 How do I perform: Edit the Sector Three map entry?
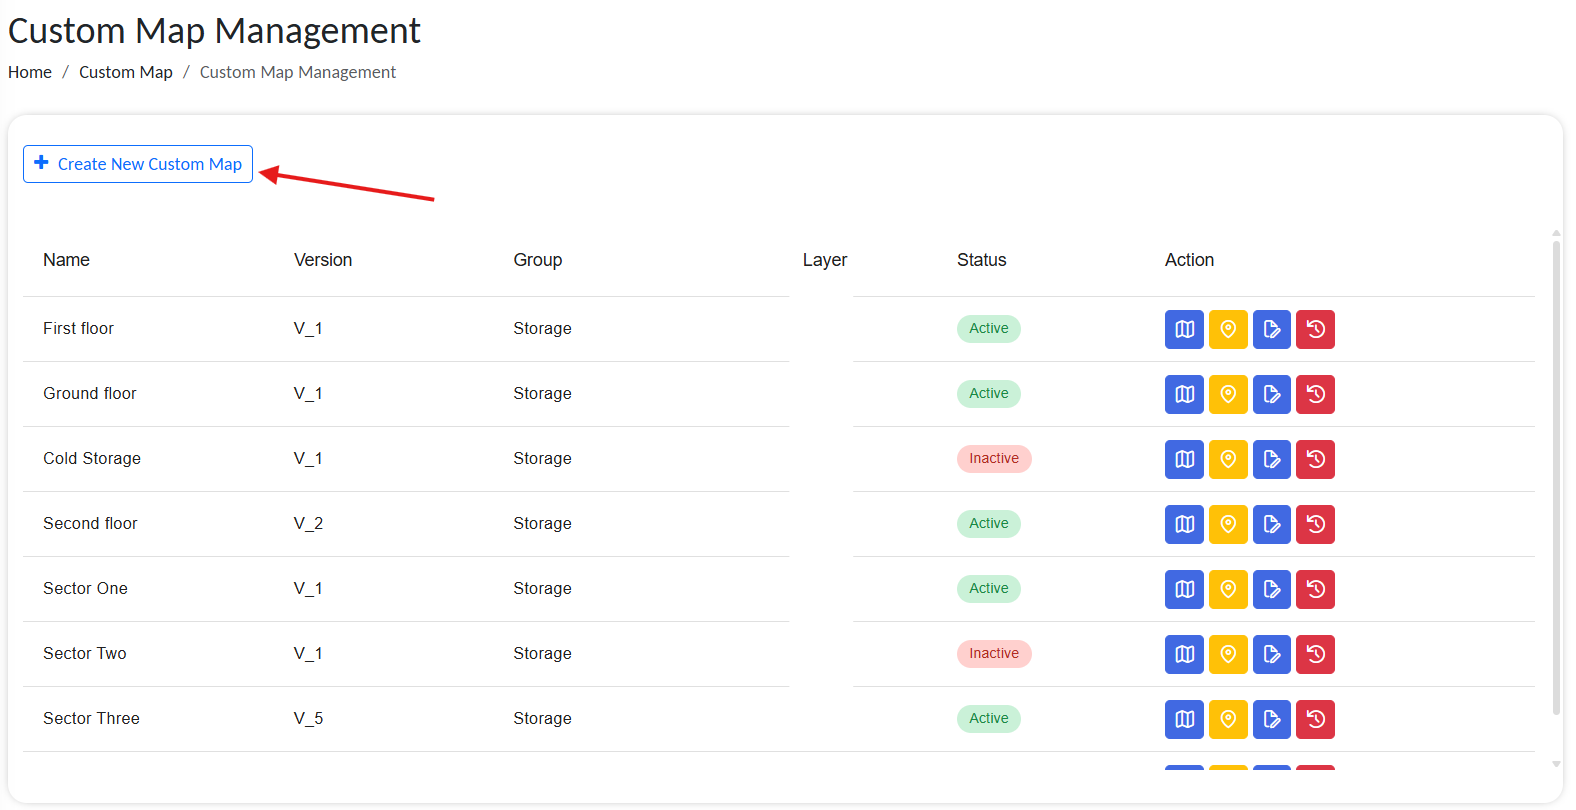coord(1272,719)
